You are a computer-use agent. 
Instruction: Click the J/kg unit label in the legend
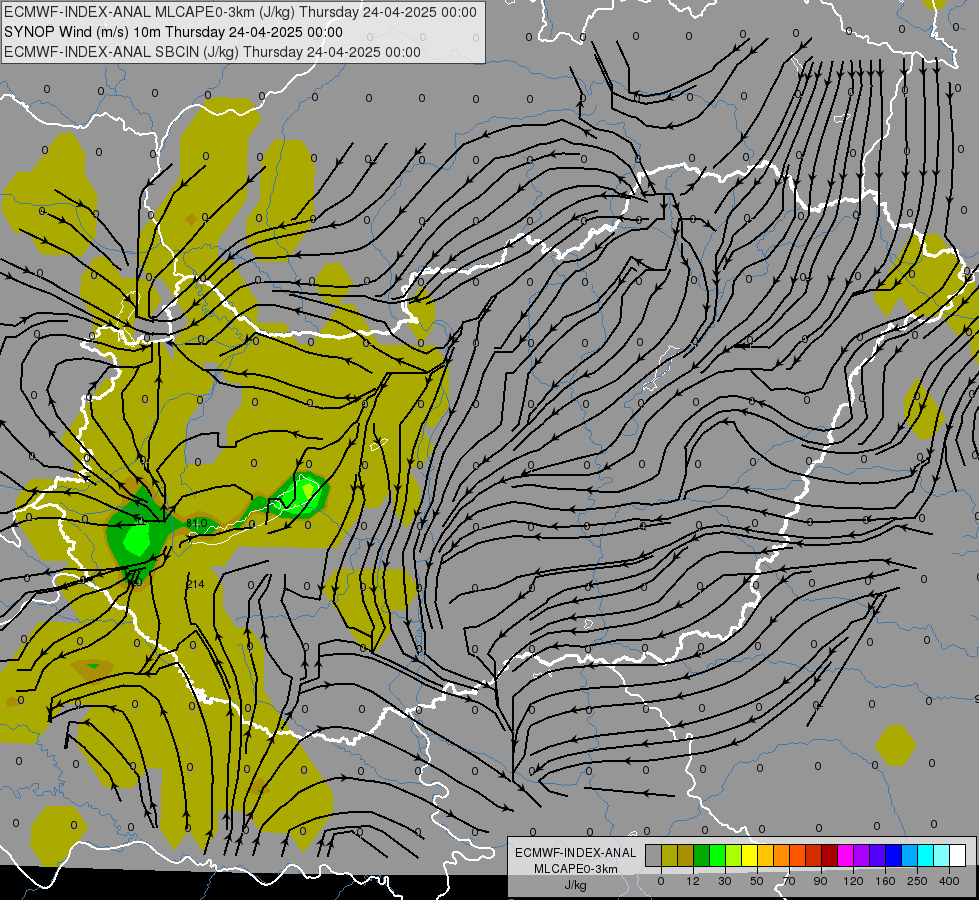pos(575,885)
